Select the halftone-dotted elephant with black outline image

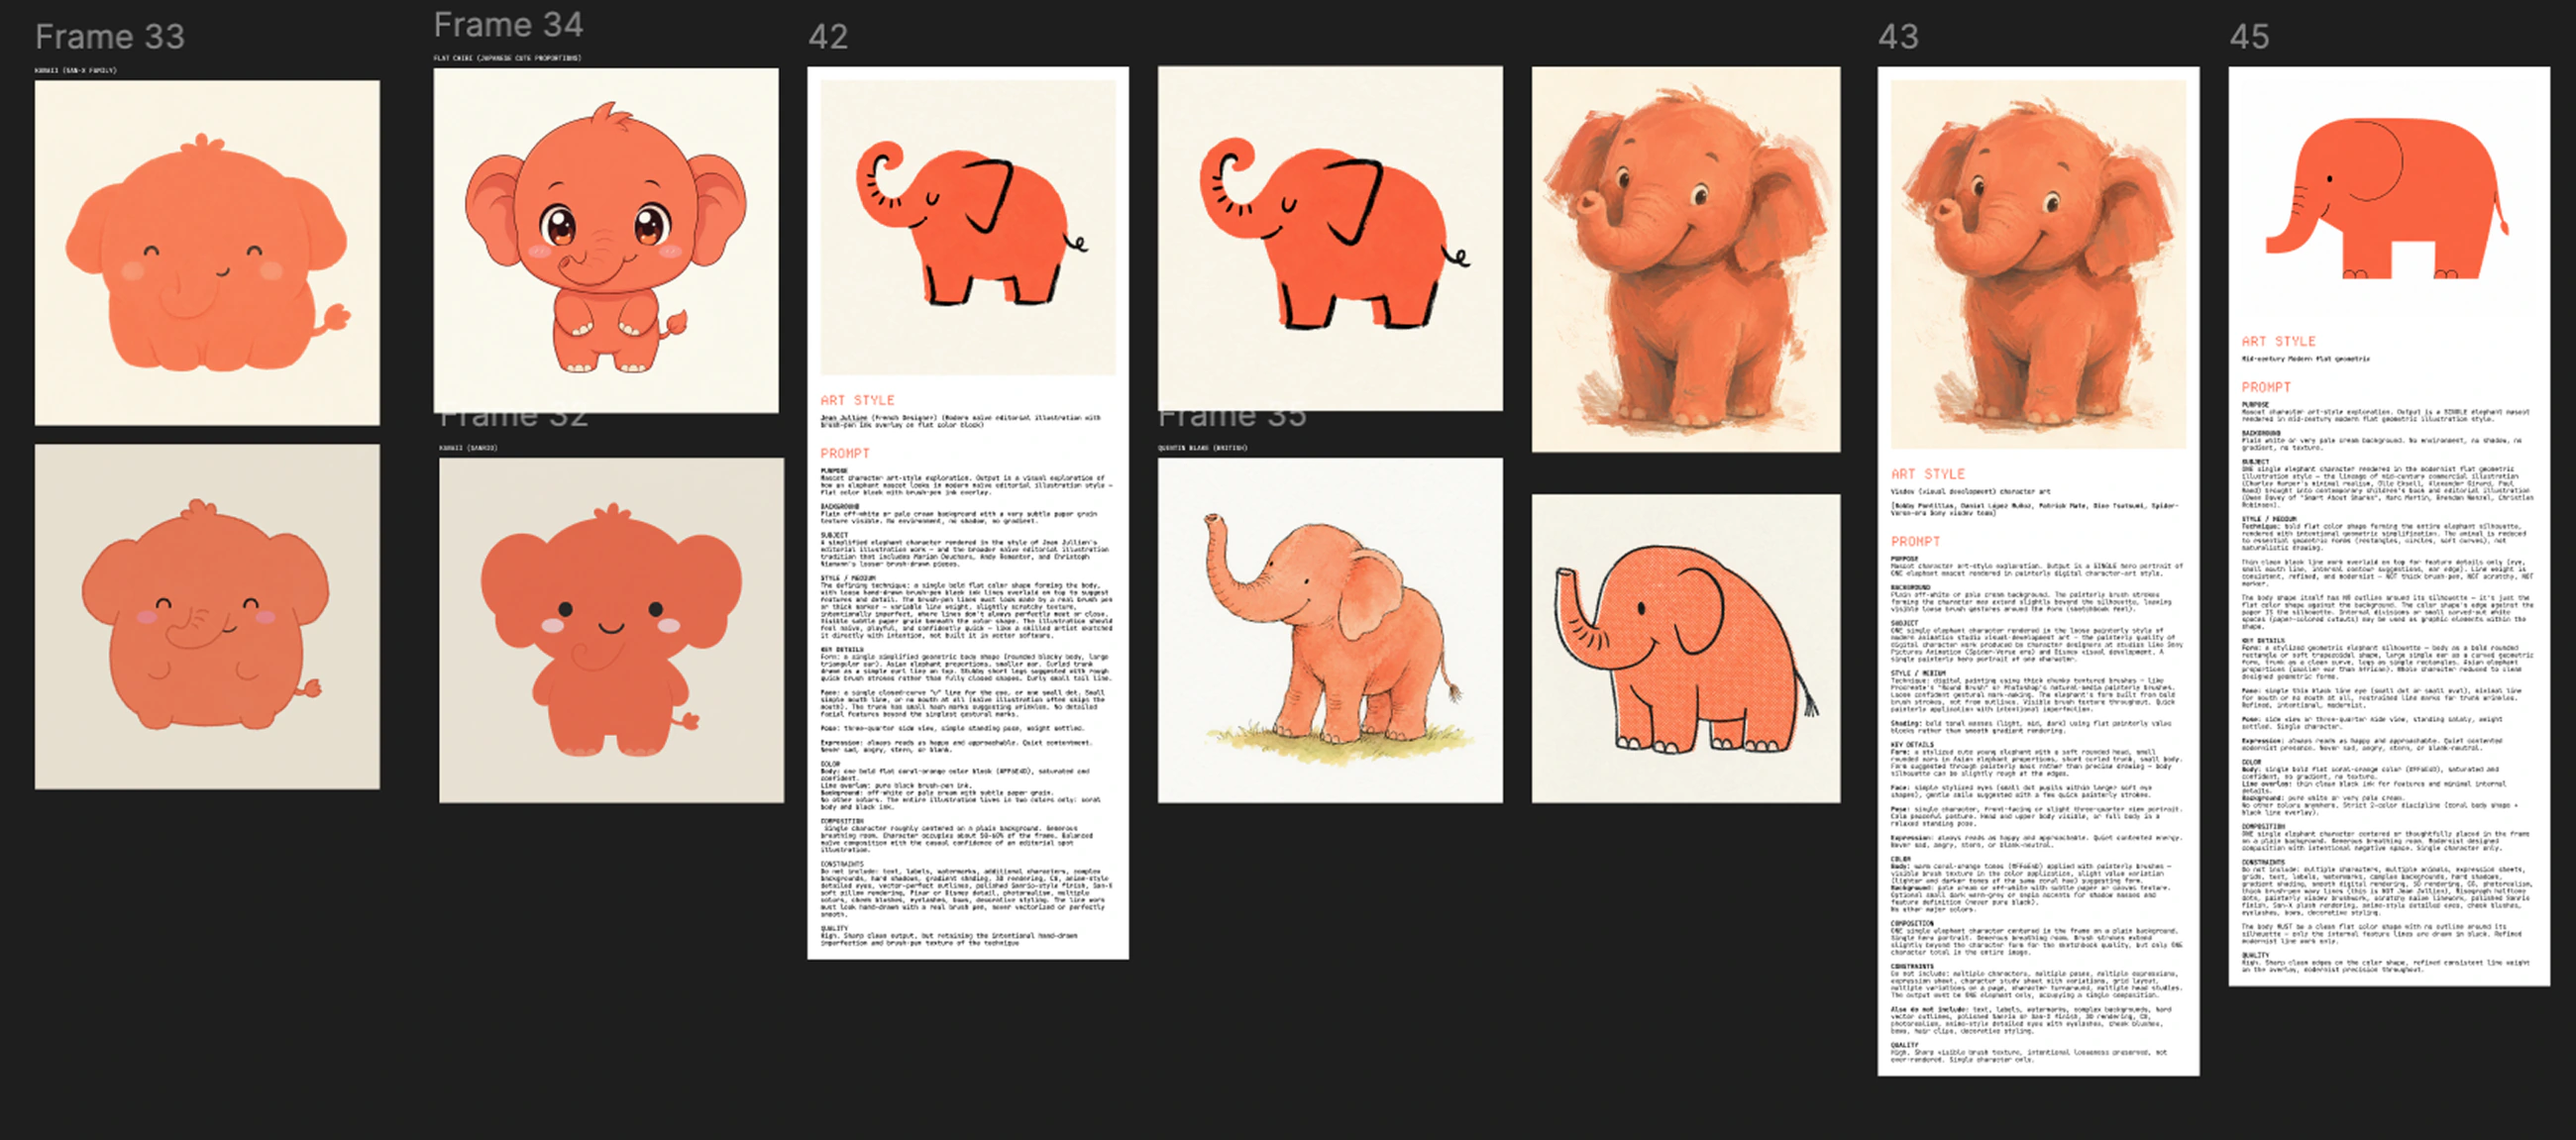[x=1686, y=648]
